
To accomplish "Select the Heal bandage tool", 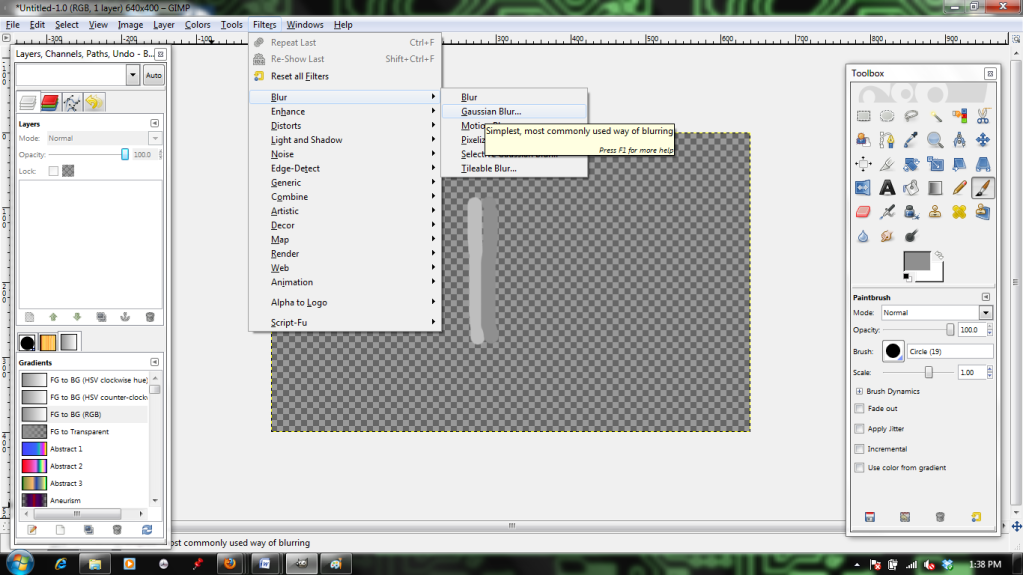I will pyautogui.click(x=959, y=212).
